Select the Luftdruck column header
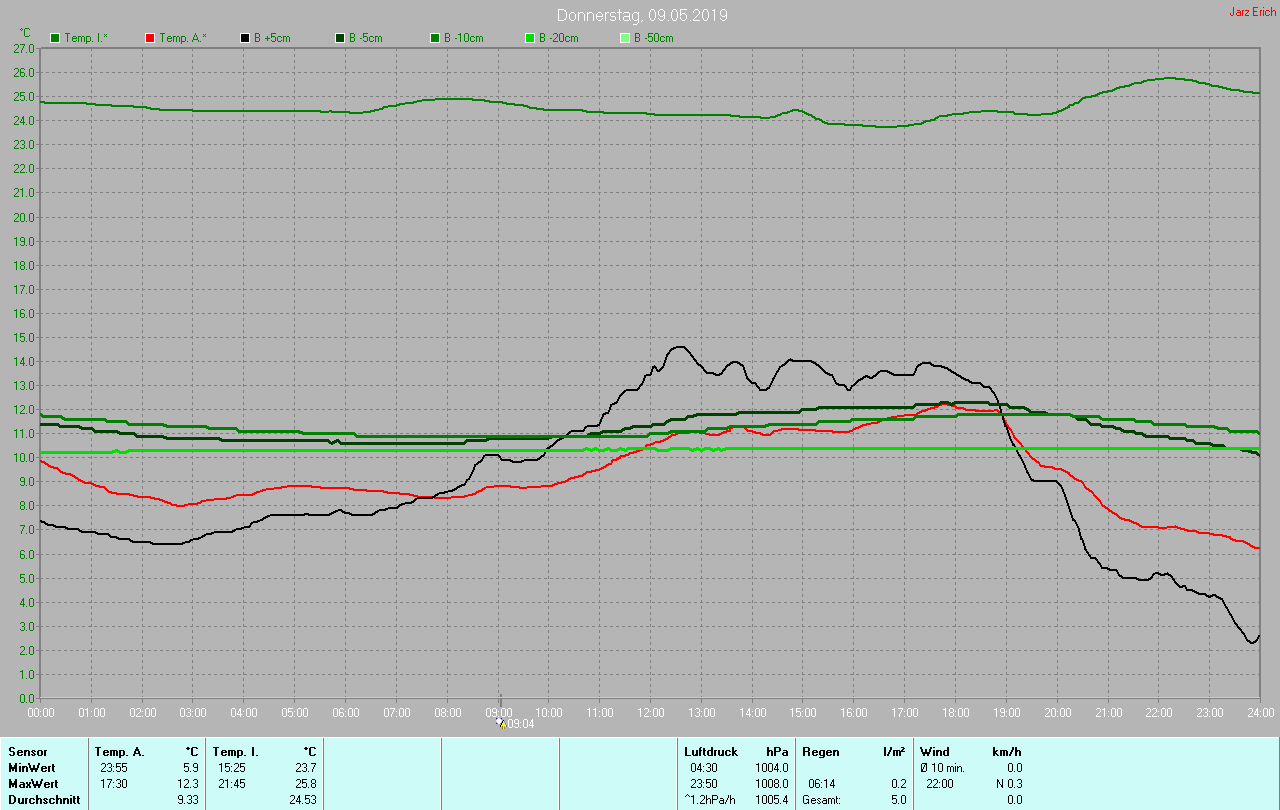This screenshot has width=1280, height=810. click(711, 751)
